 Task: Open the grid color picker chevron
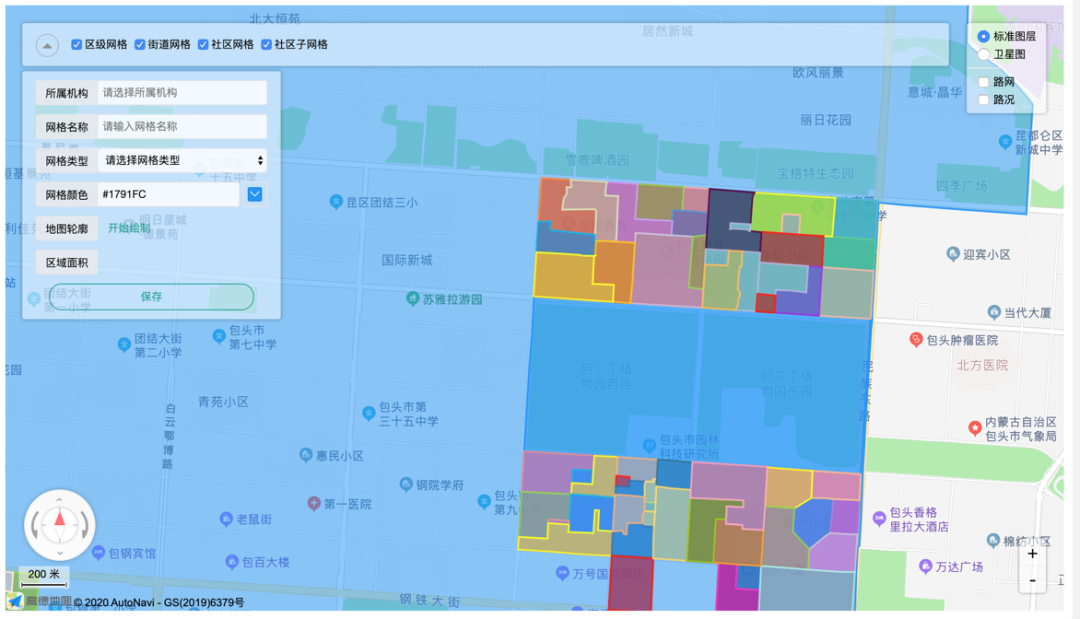[x=254, y=194]
